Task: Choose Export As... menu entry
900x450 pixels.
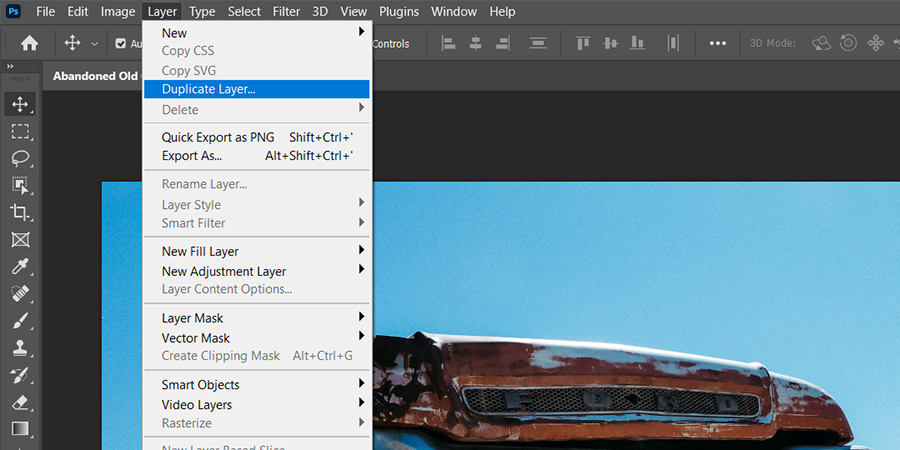Action: (257, 156)
